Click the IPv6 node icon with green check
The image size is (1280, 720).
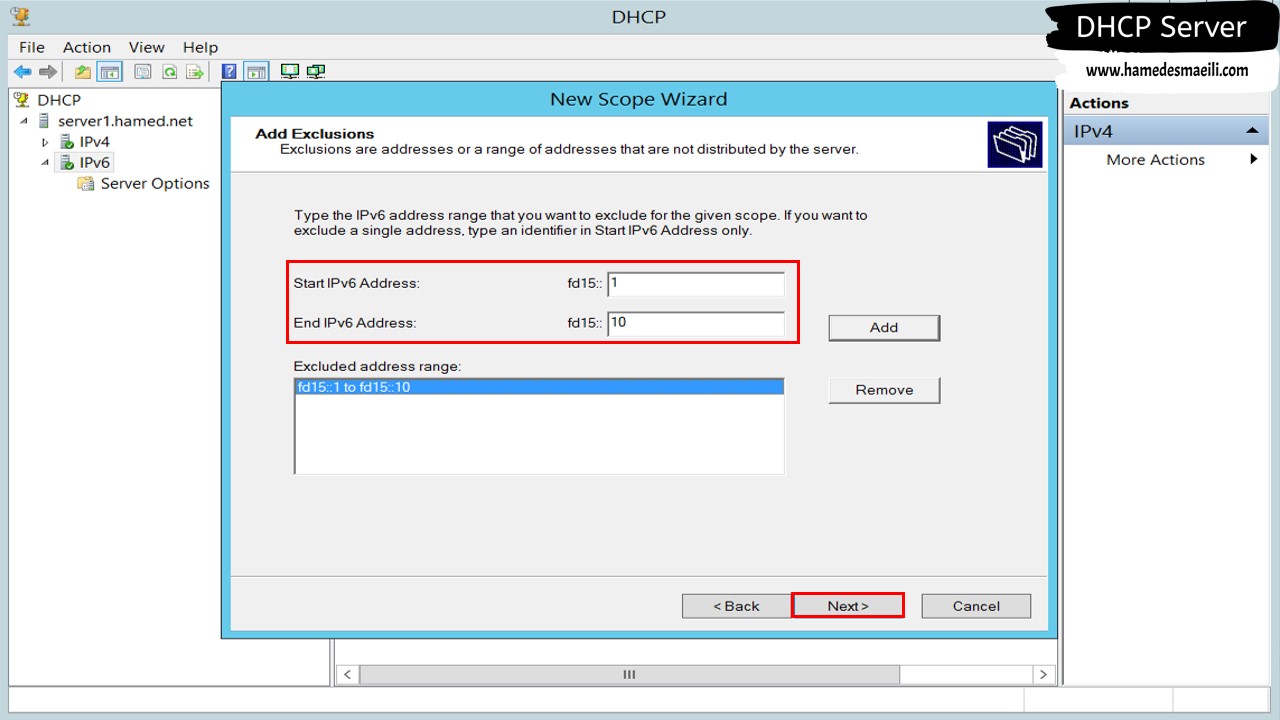click(66, 163)
